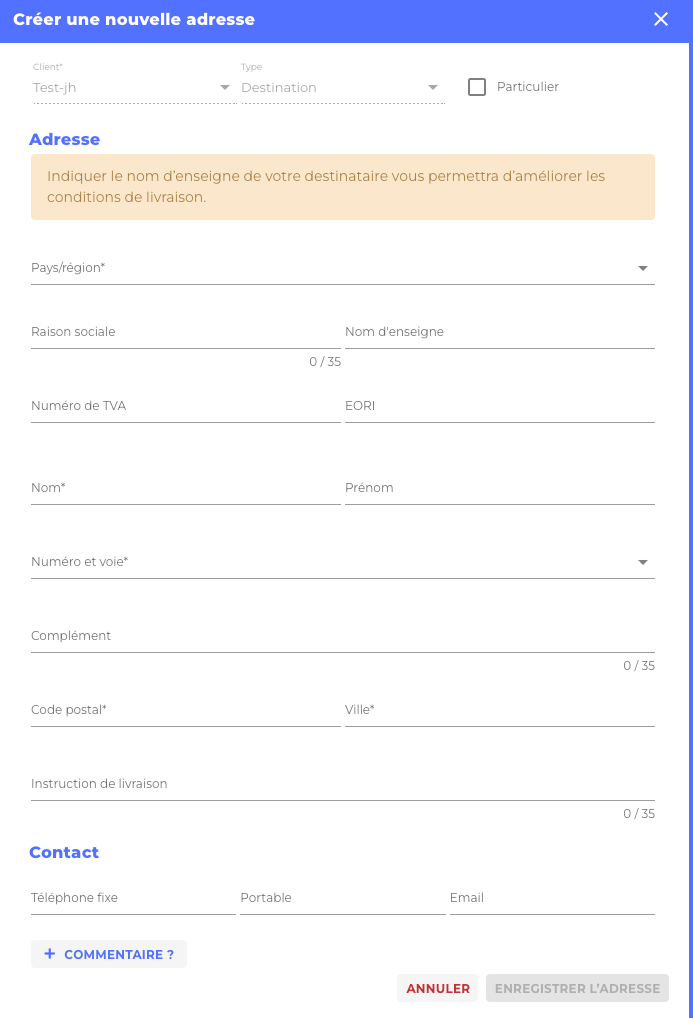Expand the Pays/région dropdown
This screenshot has width=693, height=1018.
642,269
